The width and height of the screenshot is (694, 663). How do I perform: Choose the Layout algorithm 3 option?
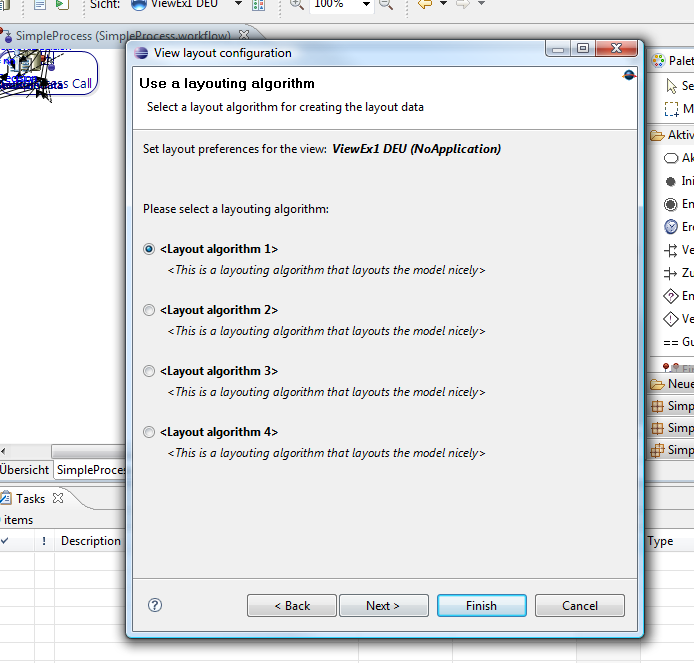(x=149, y=371)
